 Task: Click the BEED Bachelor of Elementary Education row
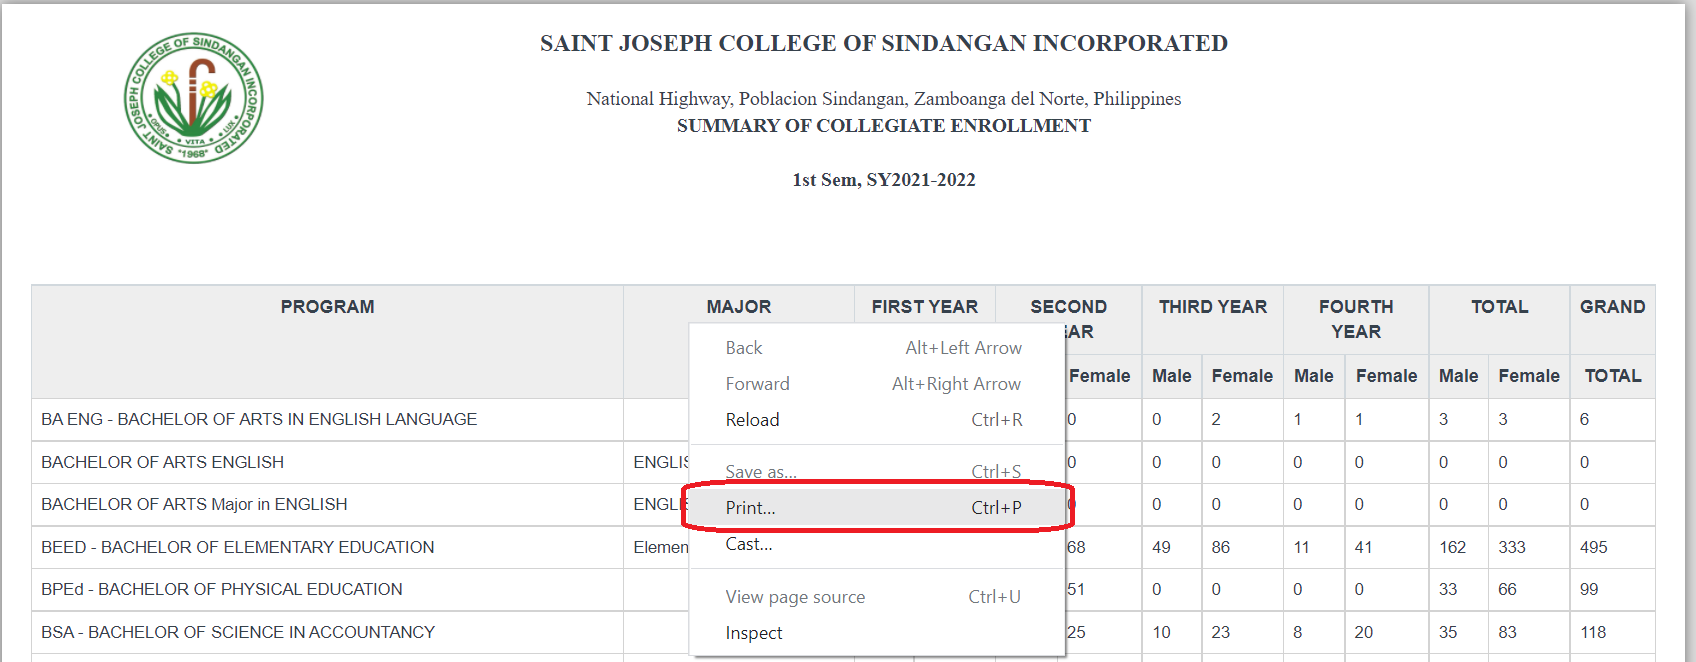pos(238,548)
